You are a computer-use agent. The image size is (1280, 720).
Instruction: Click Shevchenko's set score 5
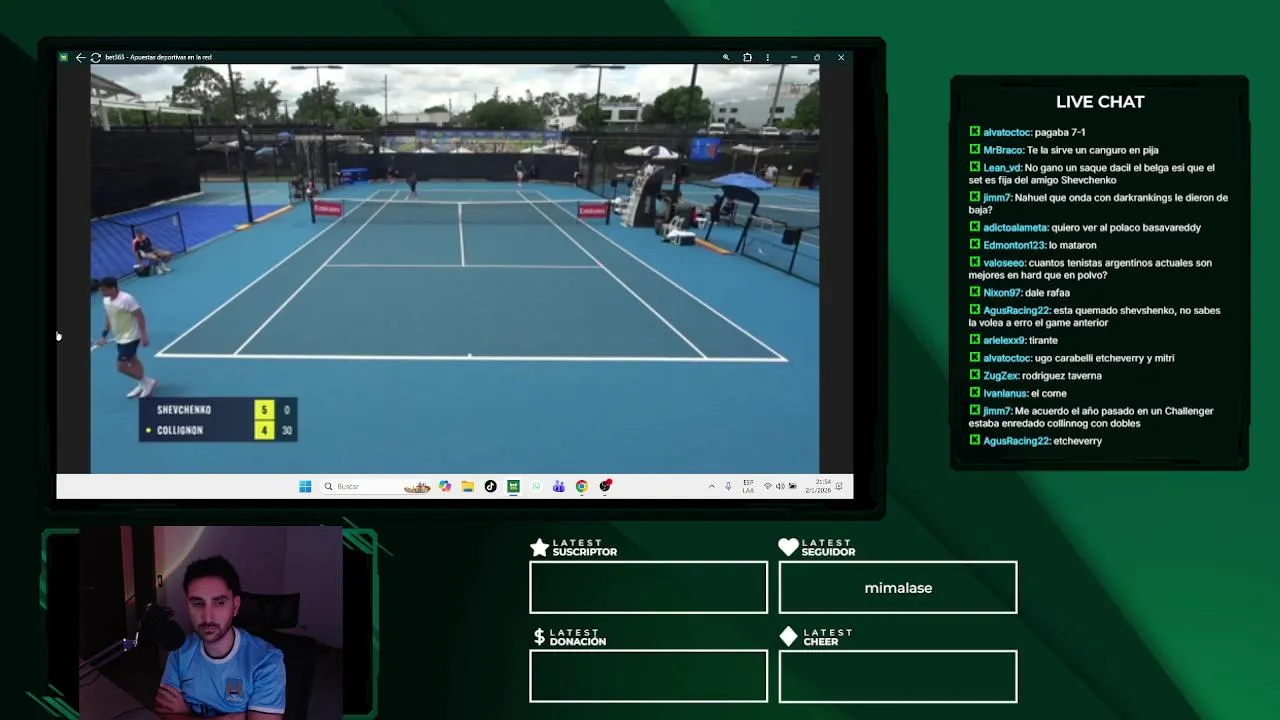click(x=264, y=410)
